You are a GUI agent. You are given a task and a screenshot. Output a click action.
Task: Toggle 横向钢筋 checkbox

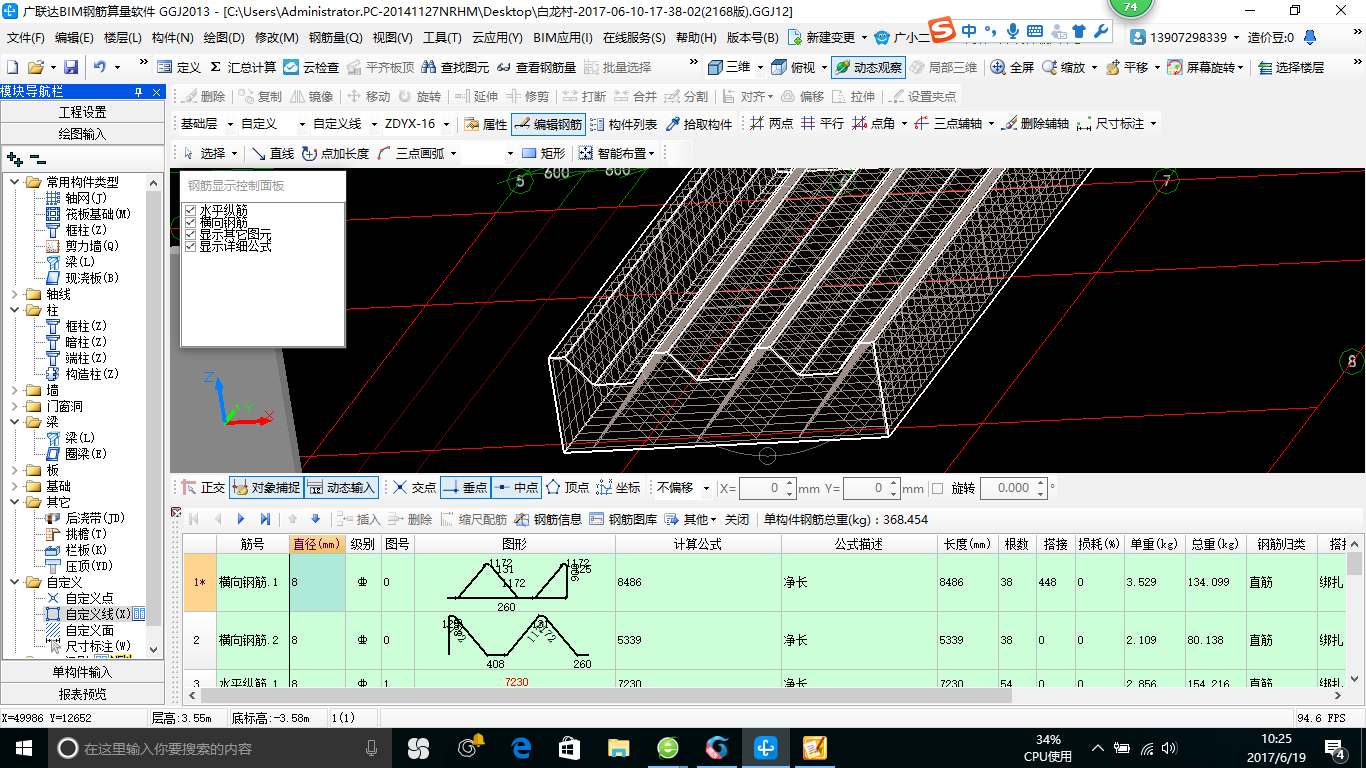tap(191, 222)
